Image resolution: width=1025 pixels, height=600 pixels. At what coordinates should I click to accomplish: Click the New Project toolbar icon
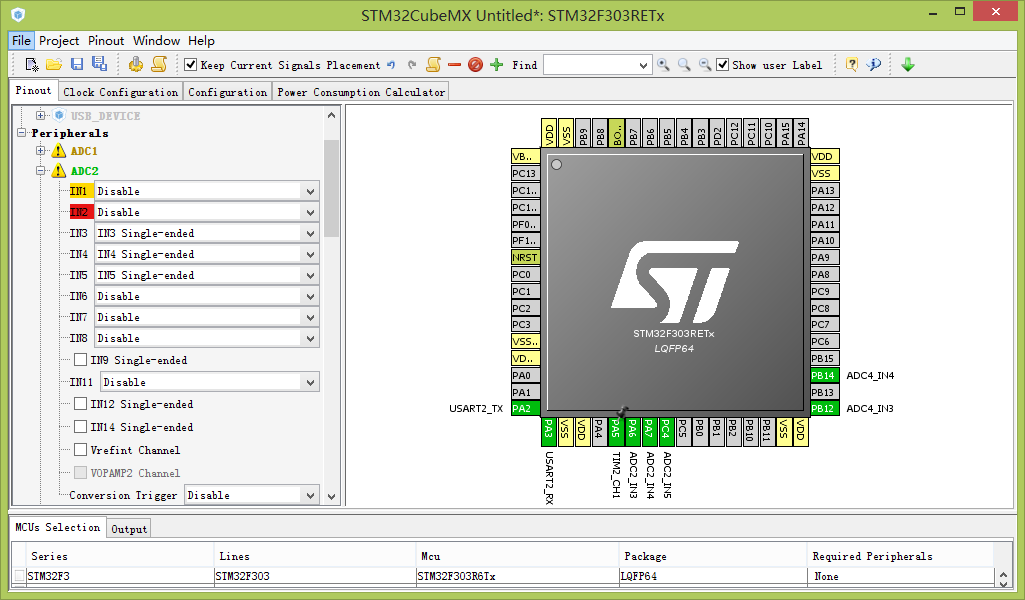click(32, 65)
